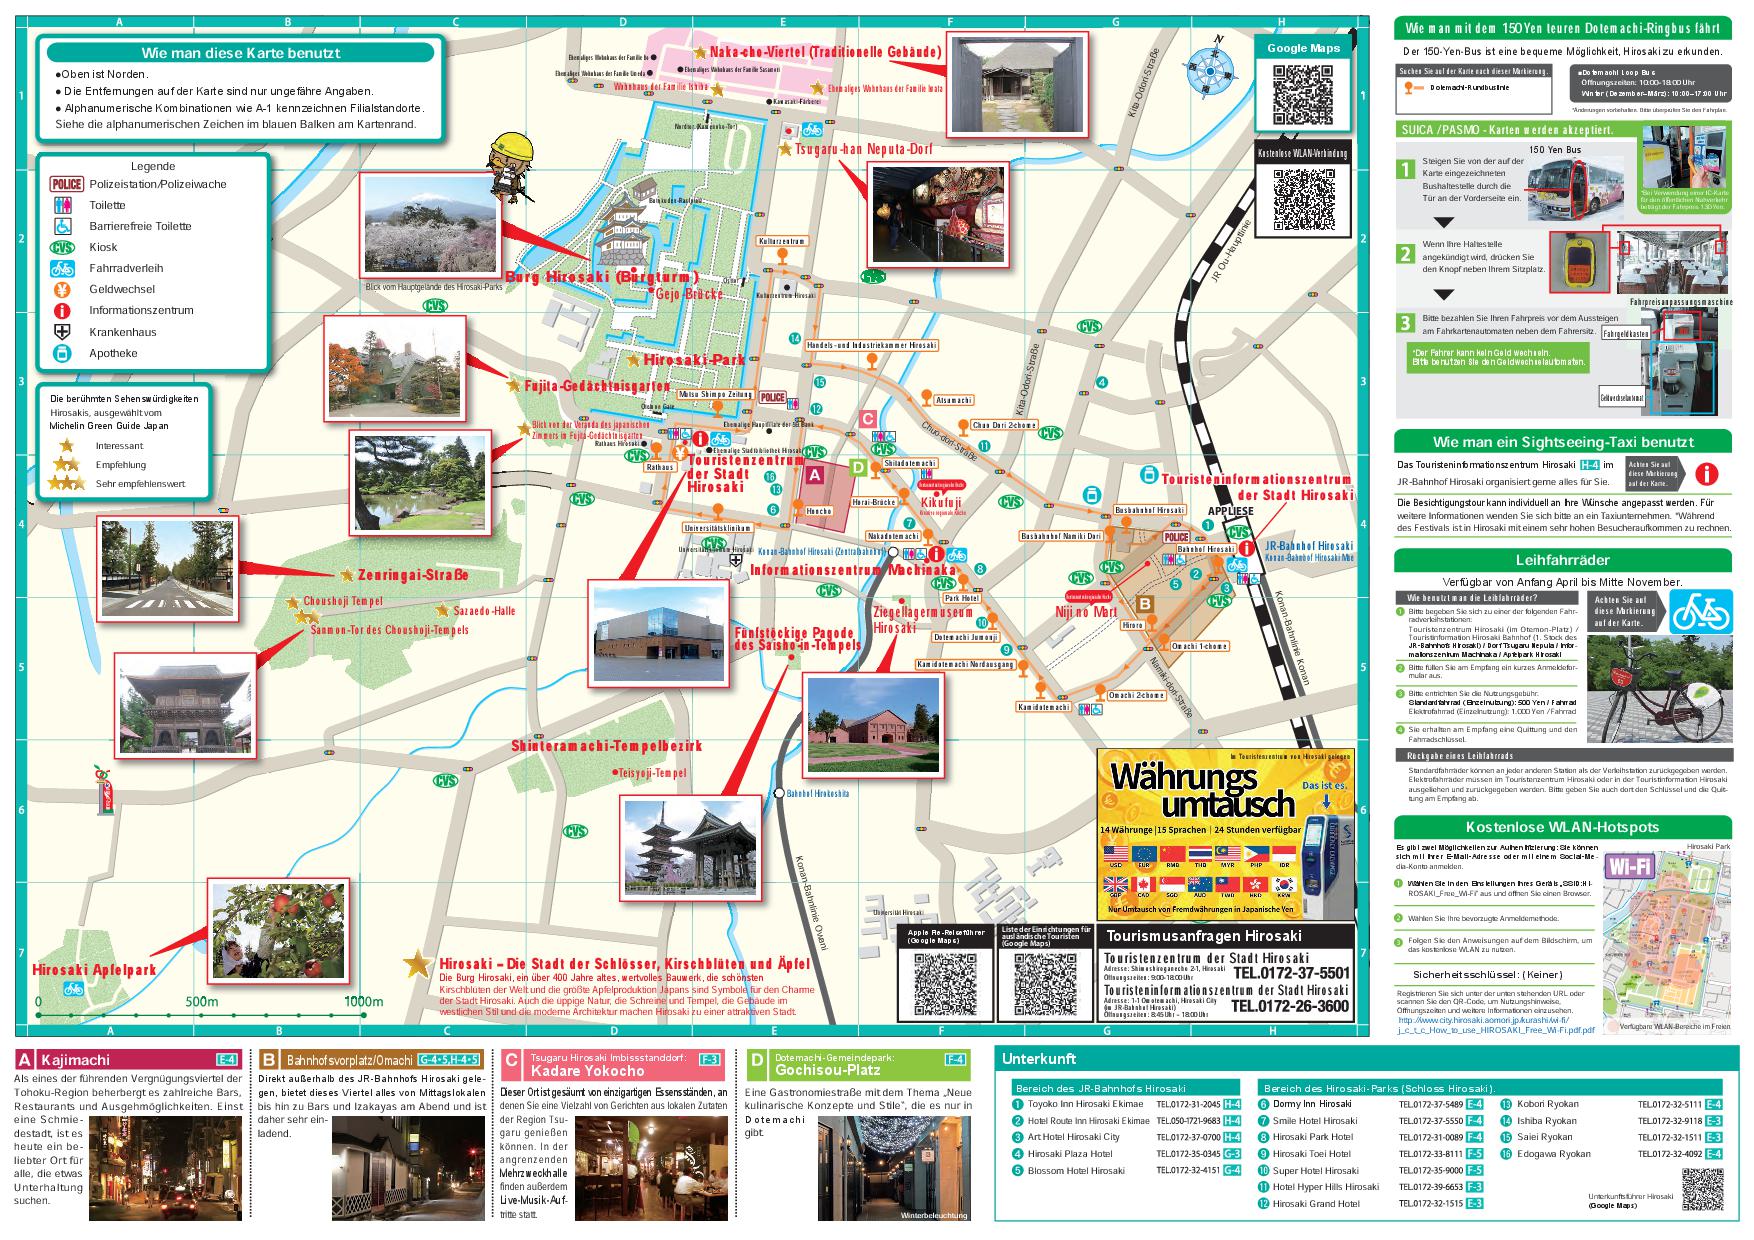Screen dimensions: 1754x1240
Task: Click the Kostenlose WLAN-Verbindung QR code
Action: coord(1303,200)
